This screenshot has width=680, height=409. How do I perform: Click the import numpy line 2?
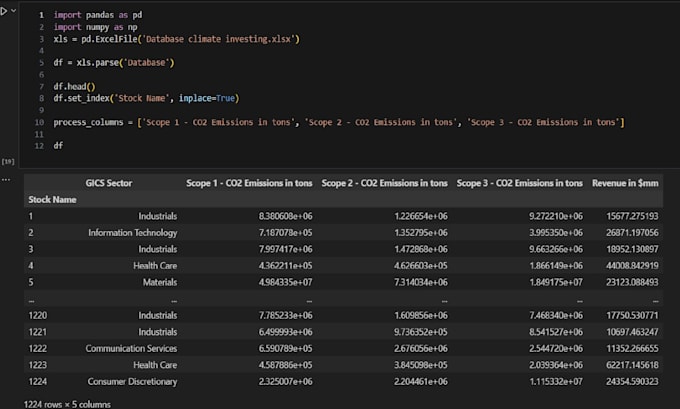(95, 27)
